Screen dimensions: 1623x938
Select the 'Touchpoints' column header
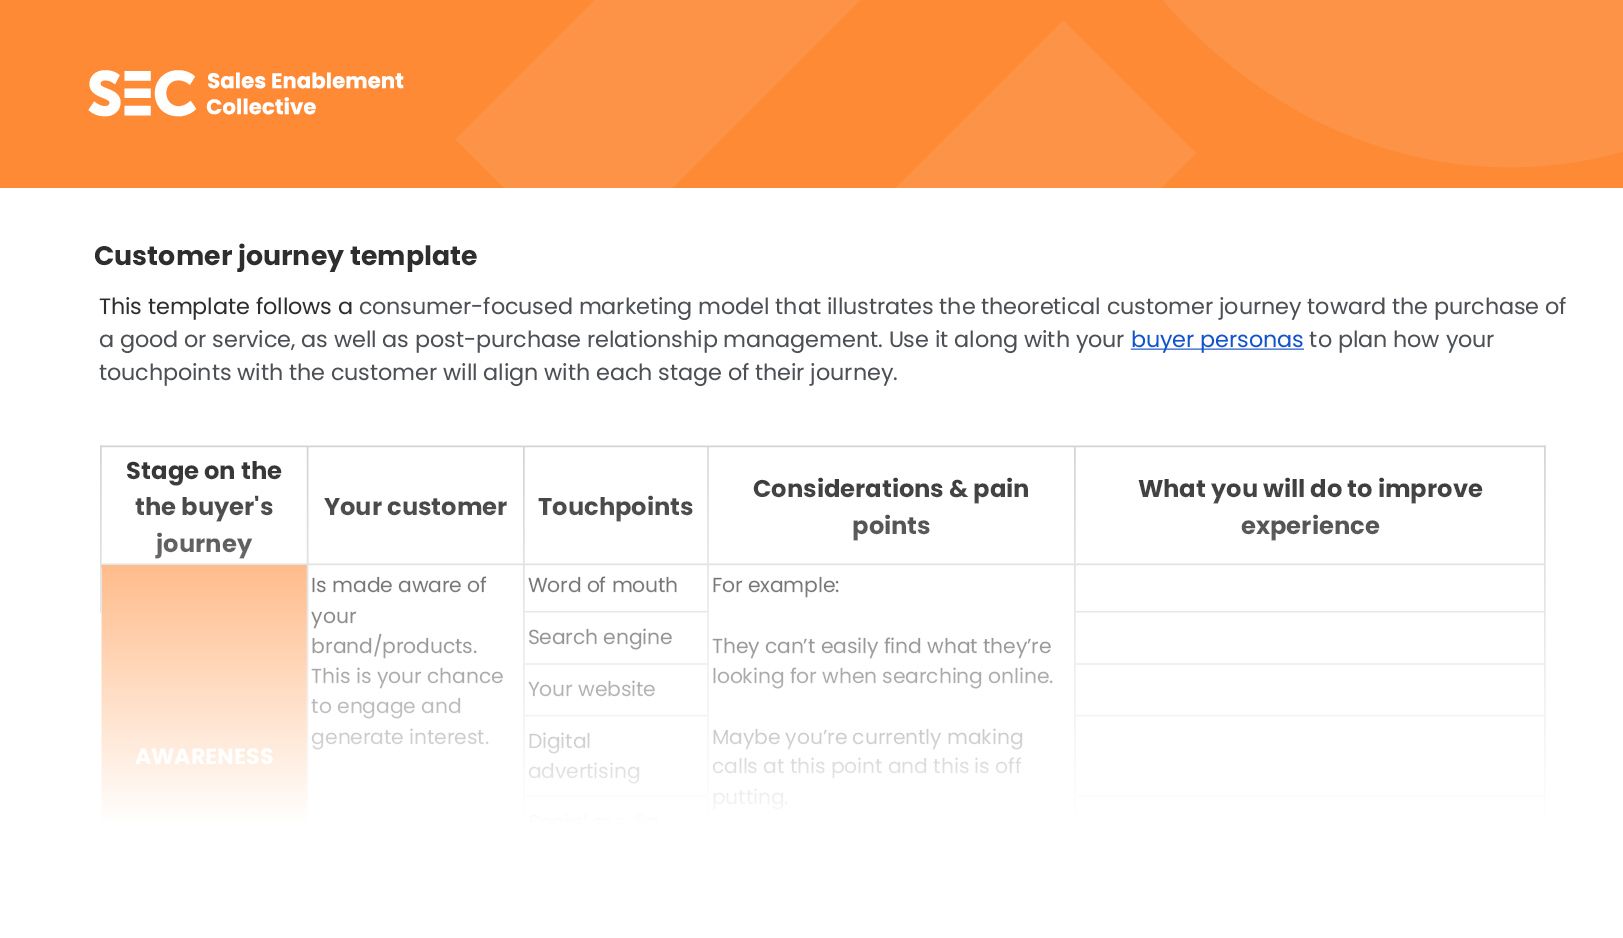point(615,507)
